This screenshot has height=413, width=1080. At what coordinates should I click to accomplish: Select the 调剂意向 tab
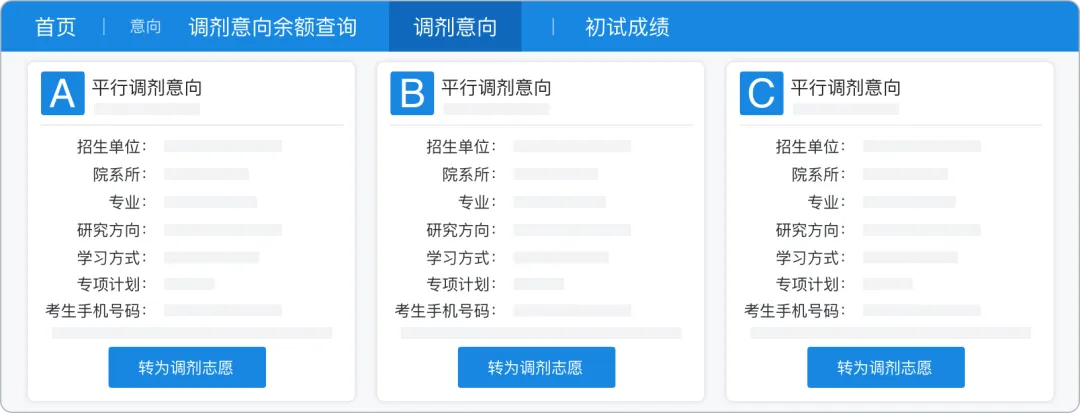click(x=454, y=27)
